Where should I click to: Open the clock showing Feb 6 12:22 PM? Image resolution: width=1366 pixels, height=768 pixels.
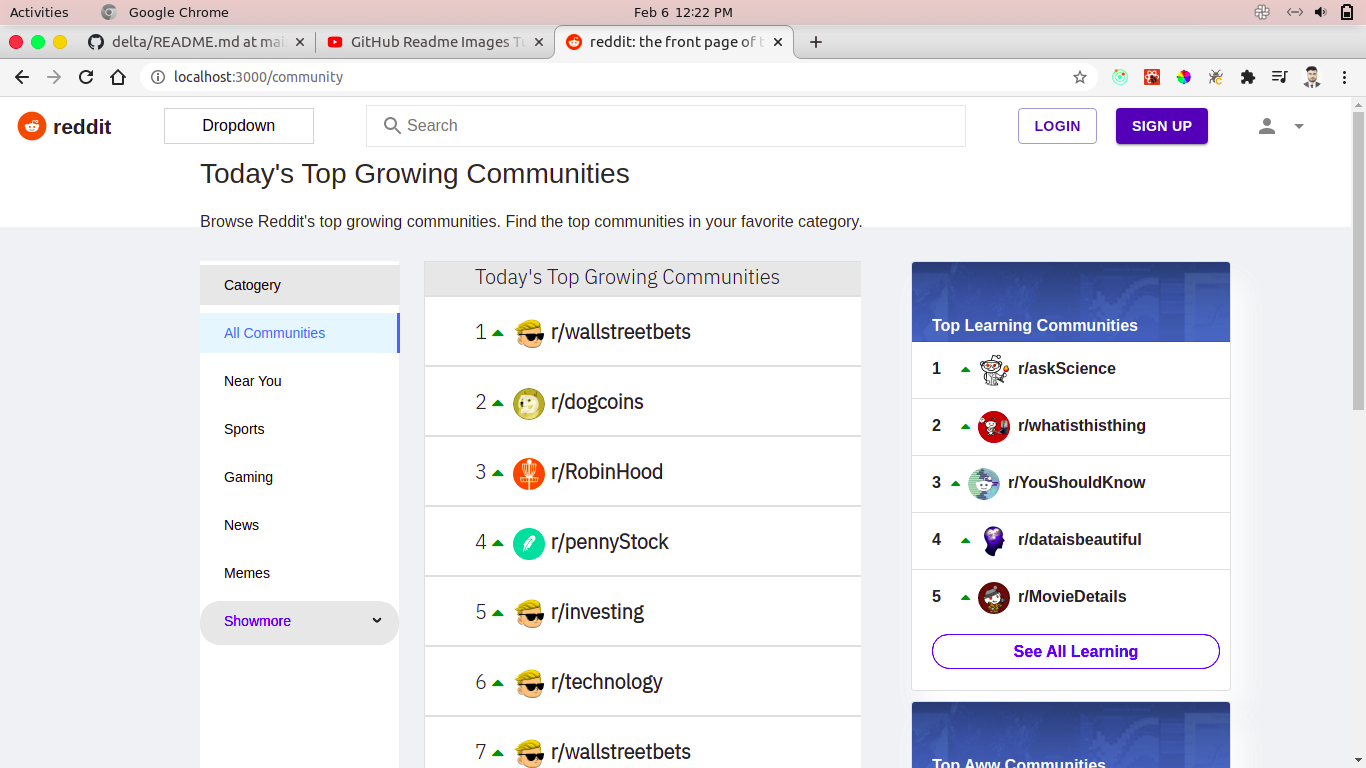click(683, 12)
